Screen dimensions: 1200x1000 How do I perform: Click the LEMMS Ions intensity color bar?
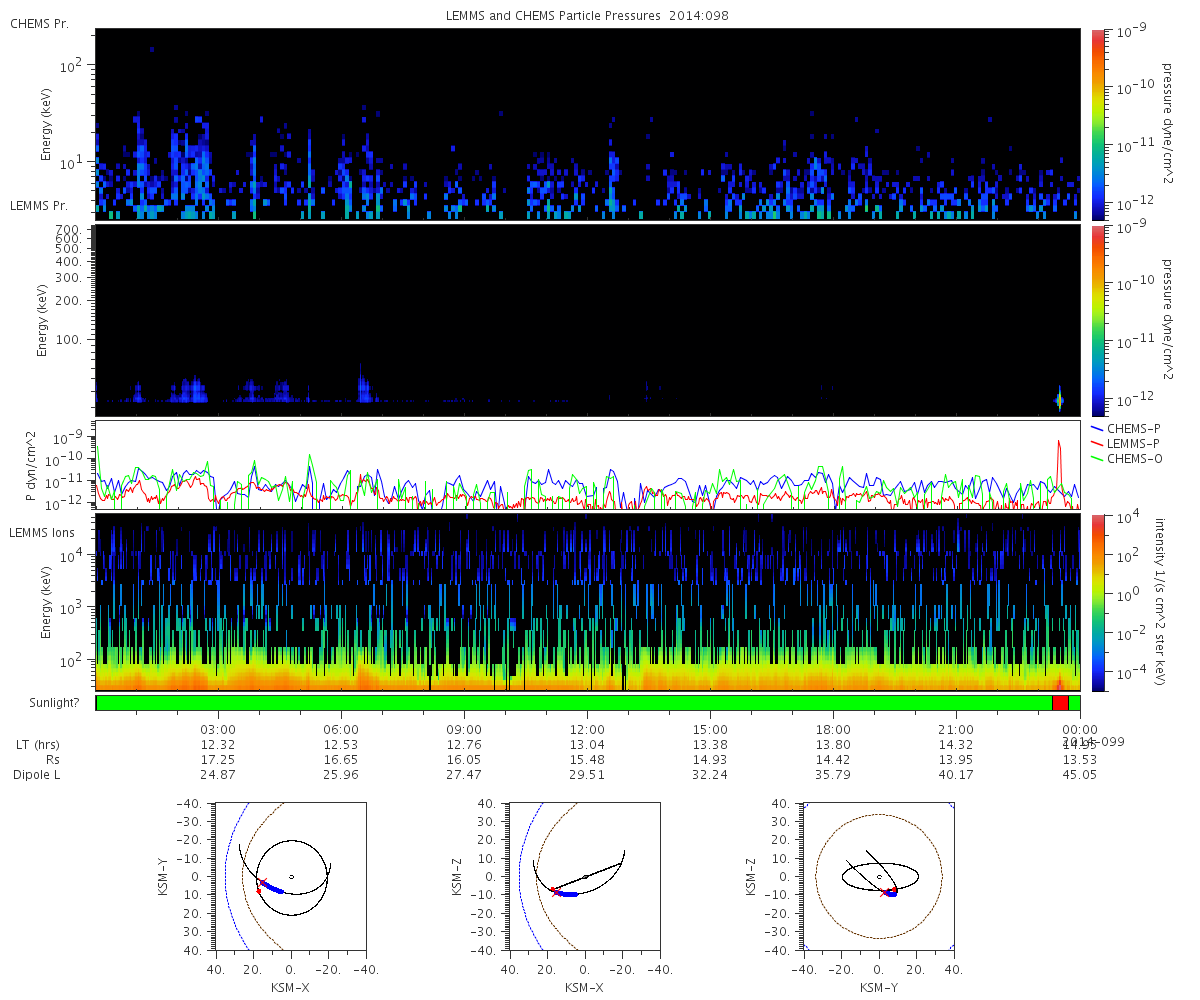click(x=1097, y=603)
